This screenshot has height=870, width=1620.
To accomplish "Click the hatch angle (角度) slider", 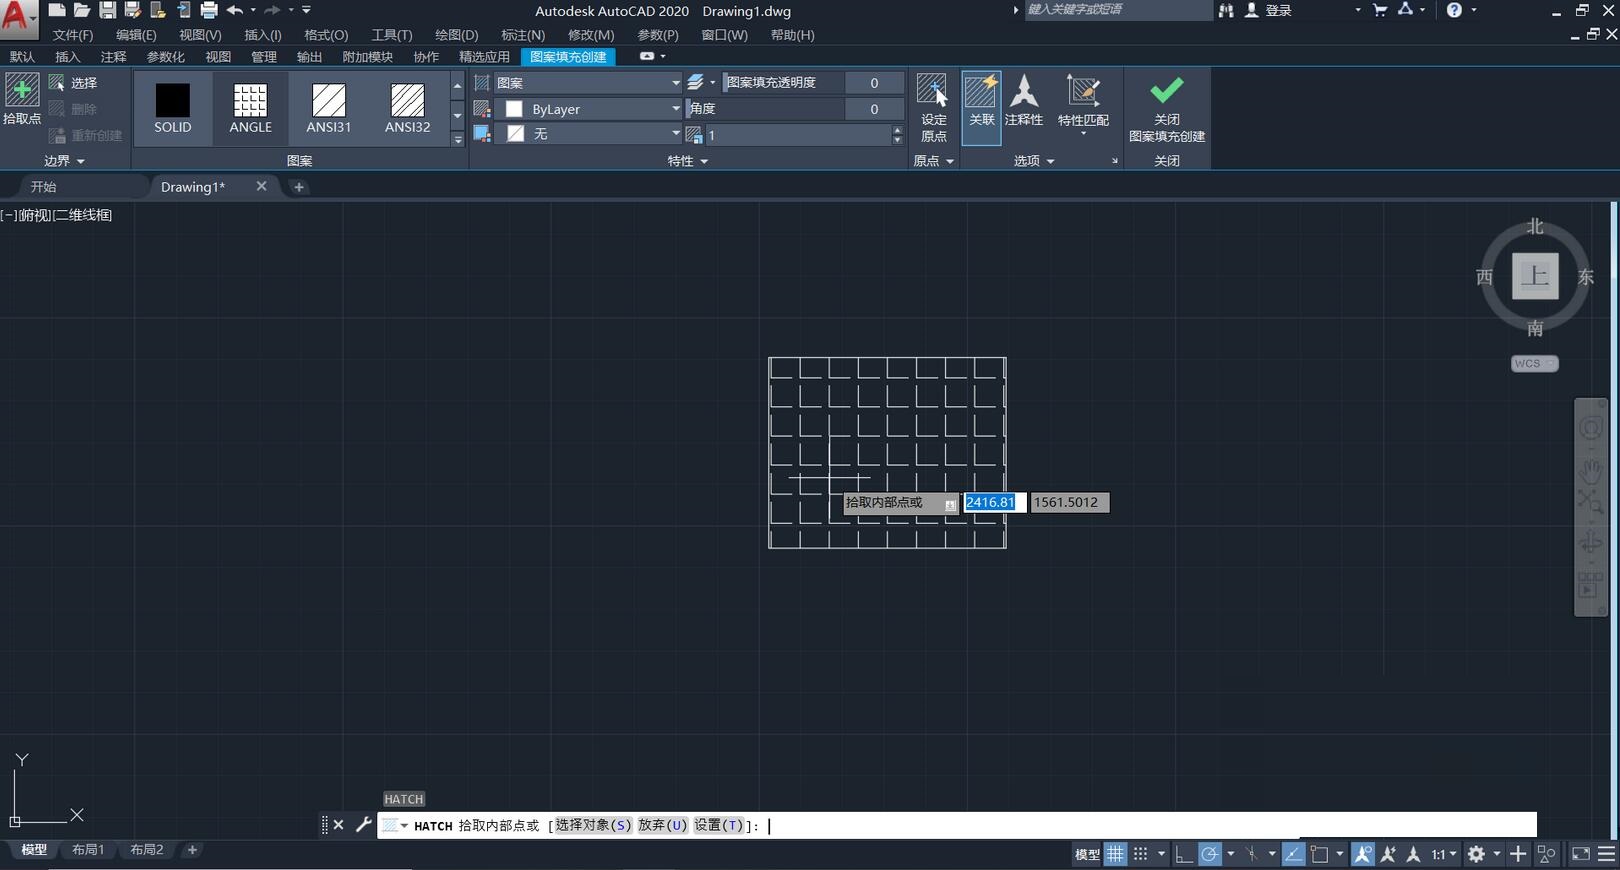I will pos(766,109).
